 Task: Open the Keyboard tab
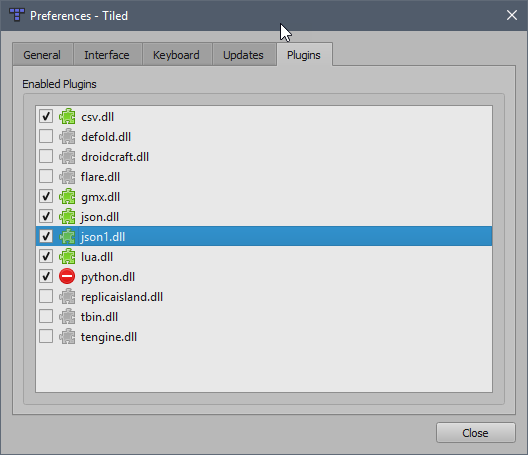(x=176, y=55)
